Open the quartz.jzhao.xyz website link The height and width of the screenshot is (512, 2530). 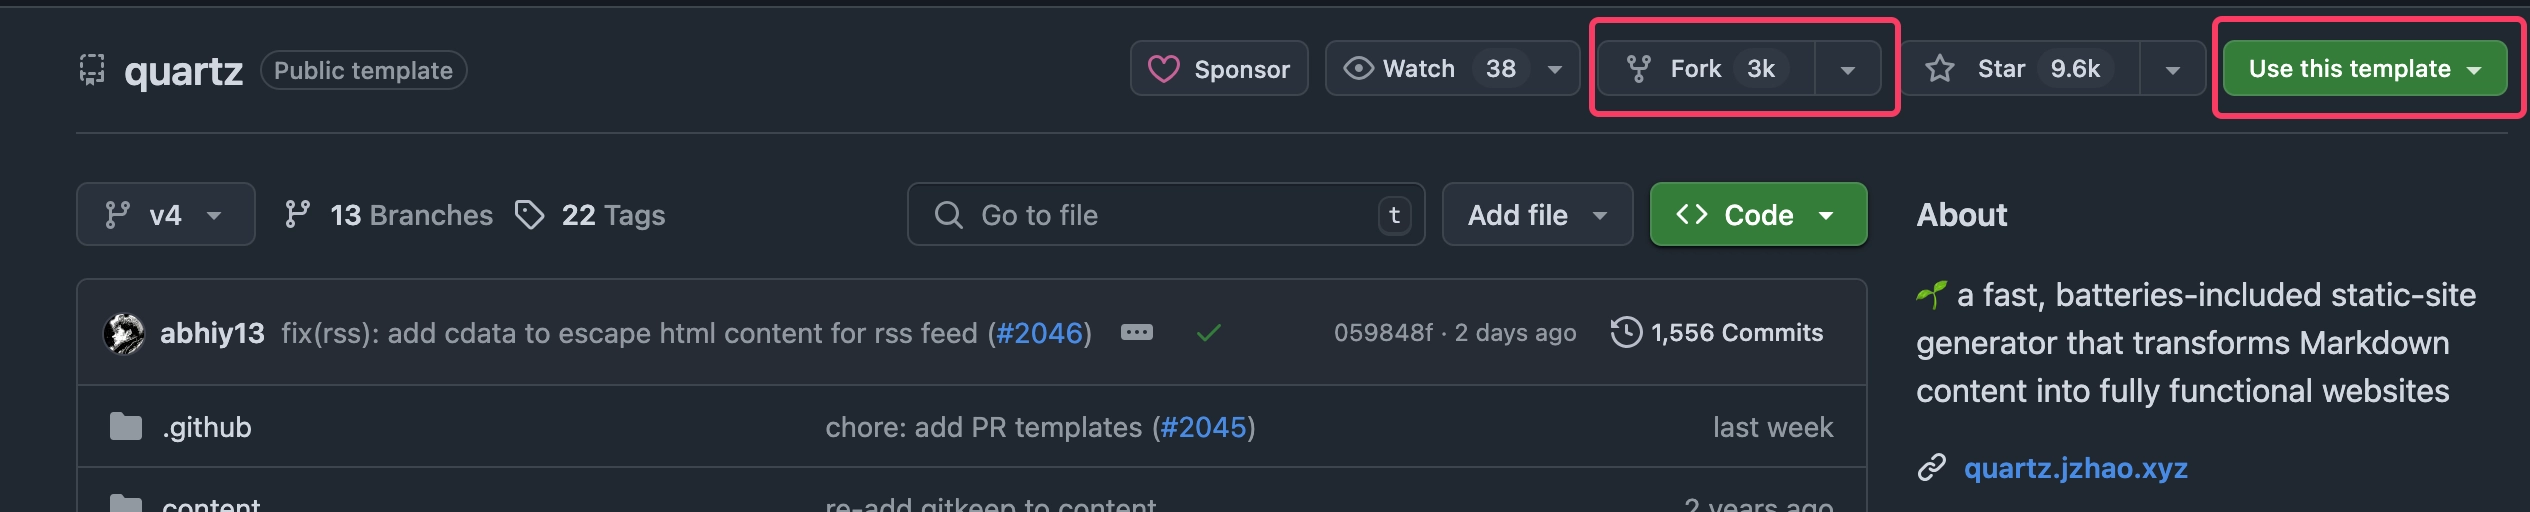pyautogui.click(x=2075, y=468)
